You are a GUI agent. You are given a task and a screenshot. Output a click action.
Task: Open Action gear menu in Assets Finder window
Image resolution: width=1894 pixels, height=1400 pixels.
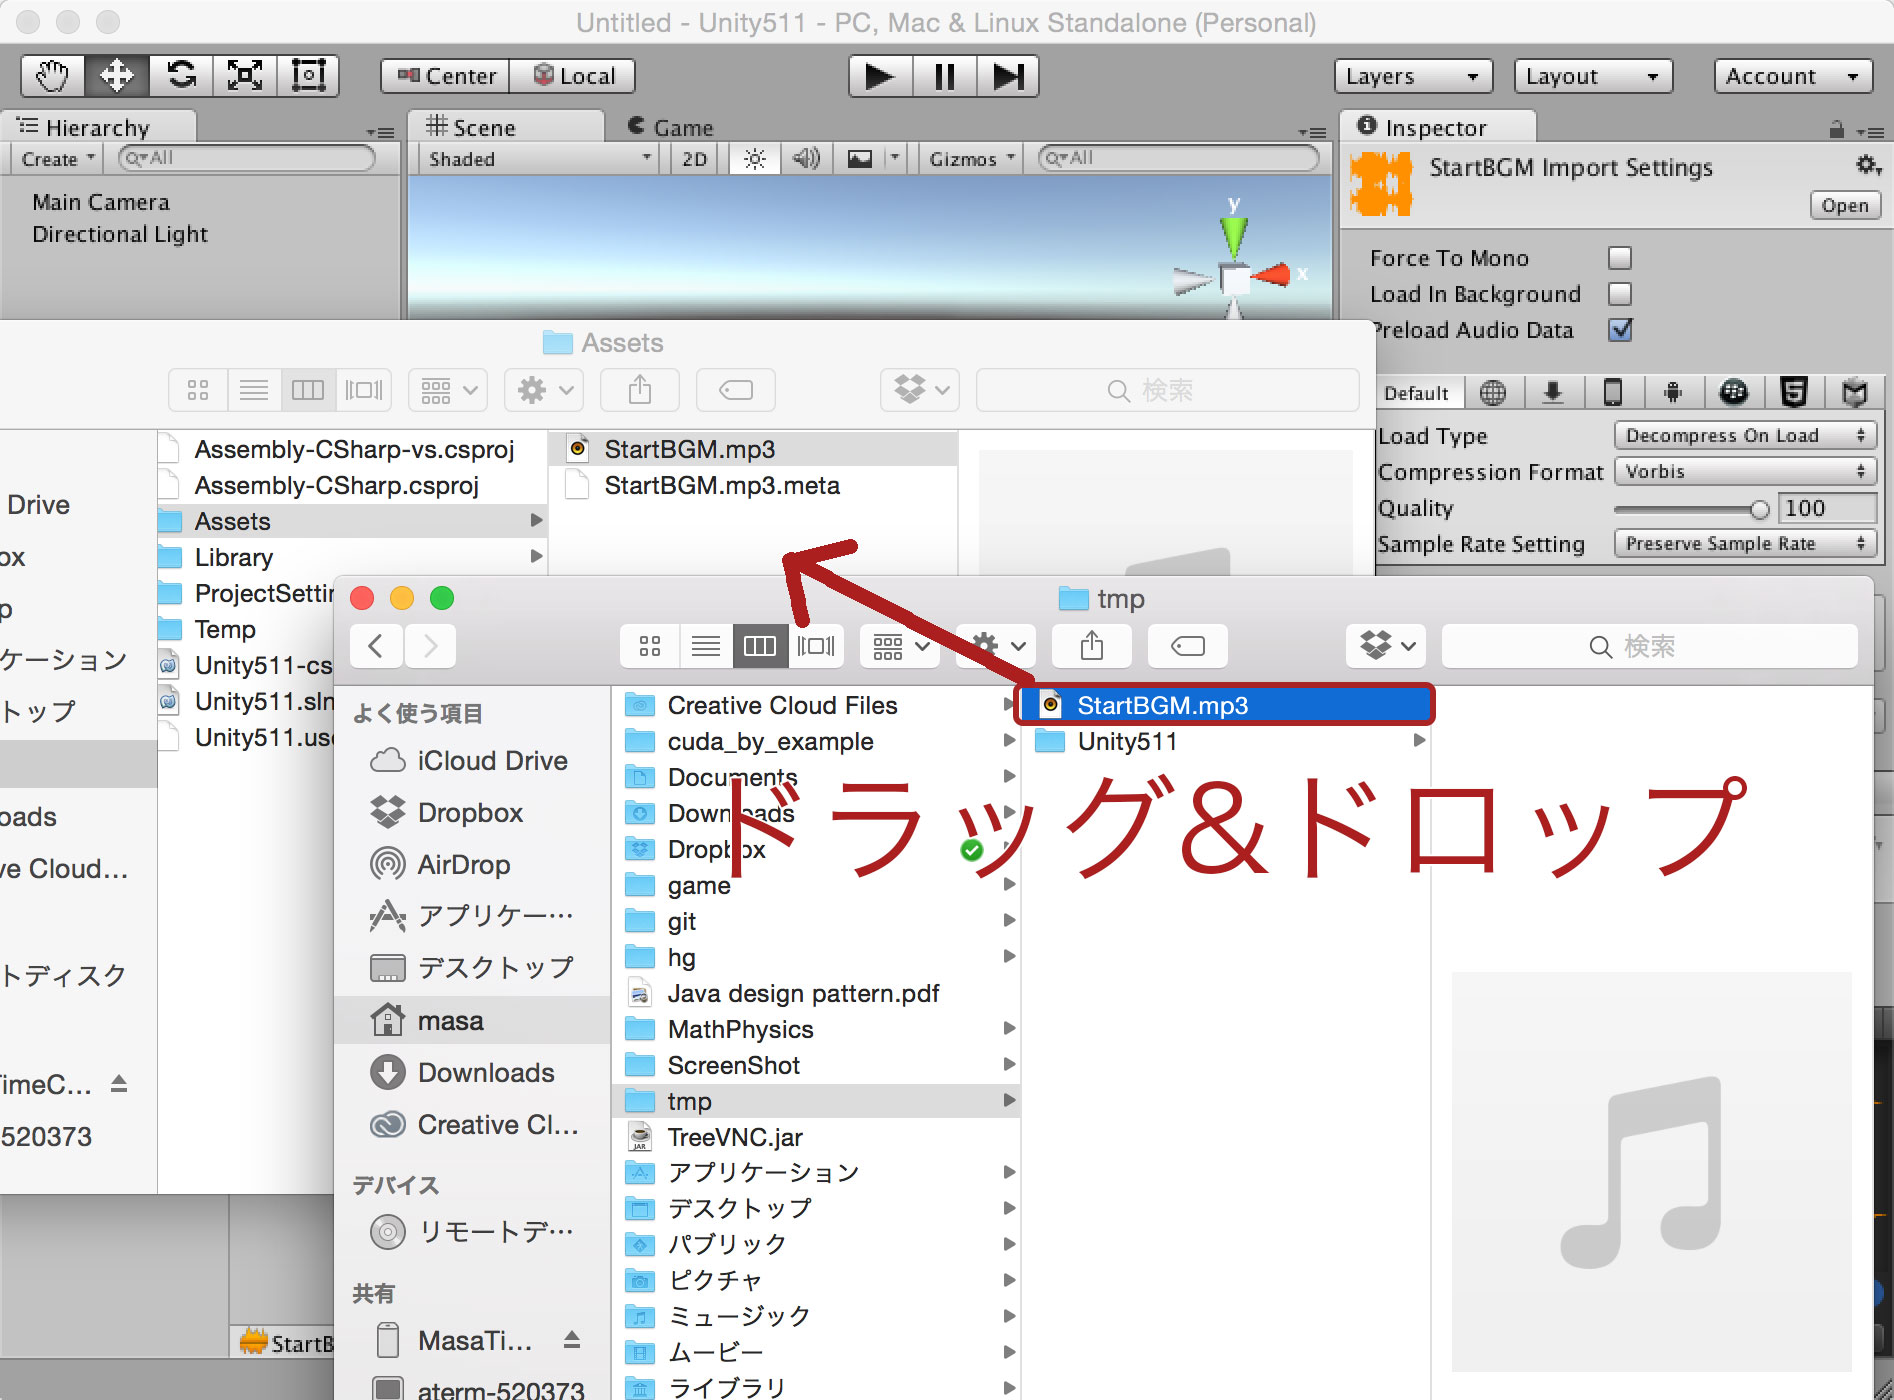(544, 390)
